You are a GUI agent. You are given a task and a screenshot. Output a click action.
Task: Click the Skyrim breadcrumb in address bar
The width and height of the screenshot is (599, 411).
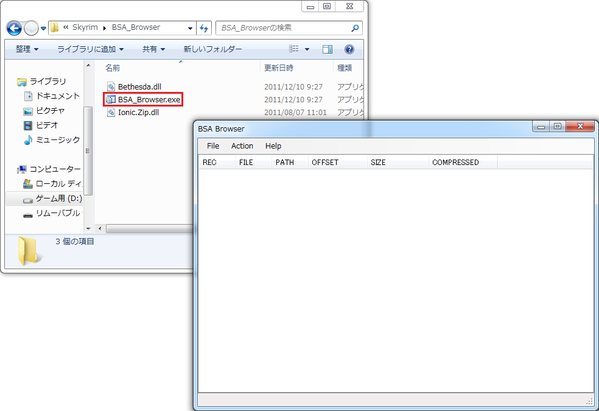[x=85, y=28]
